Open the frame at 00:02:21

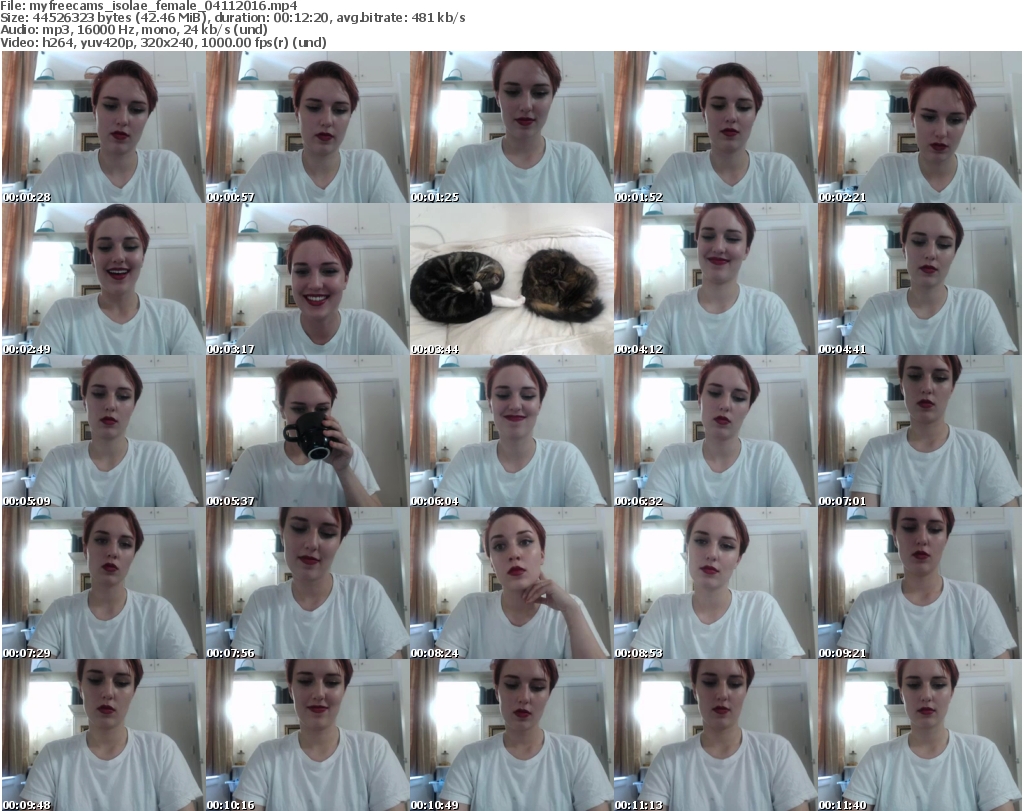click(x=920, y=127)
